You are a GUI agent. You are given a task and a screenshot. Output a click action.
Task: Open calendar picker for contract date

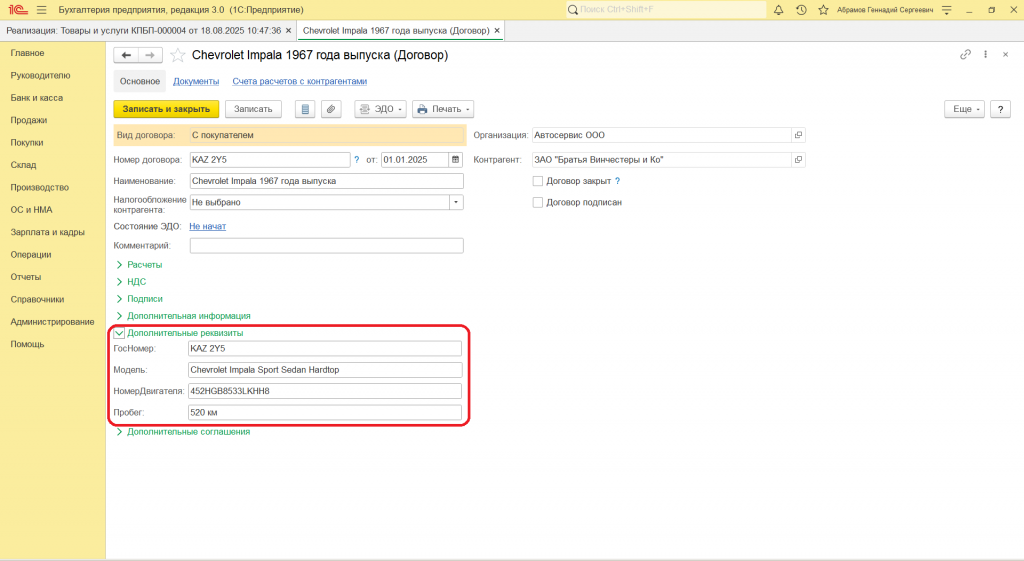coord(456,159)
